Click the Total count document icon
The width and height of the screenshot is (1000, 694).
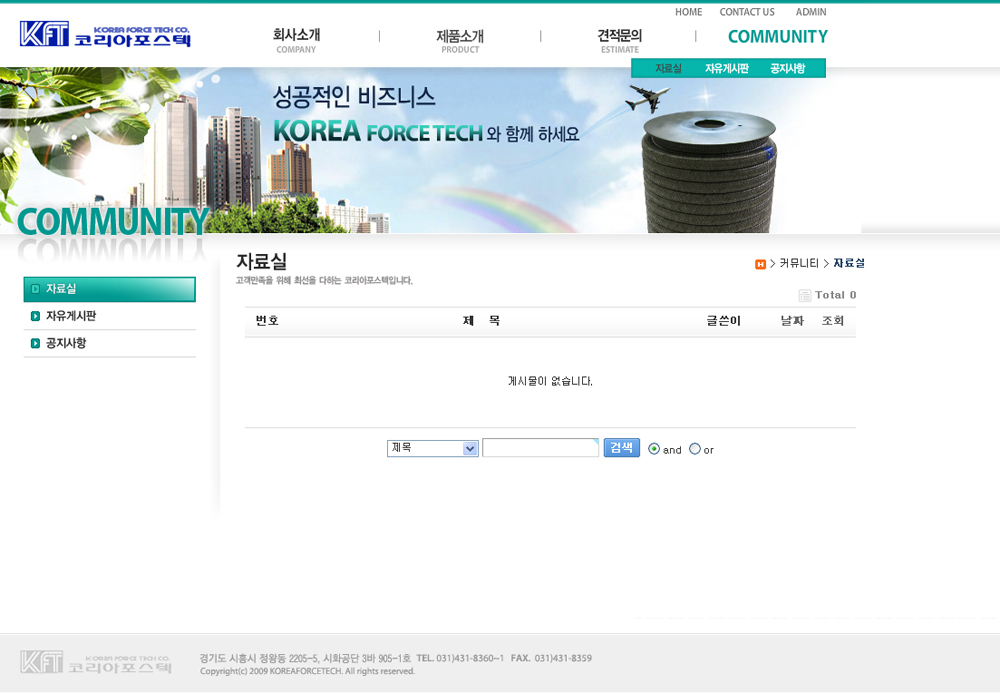coord(804,295)
